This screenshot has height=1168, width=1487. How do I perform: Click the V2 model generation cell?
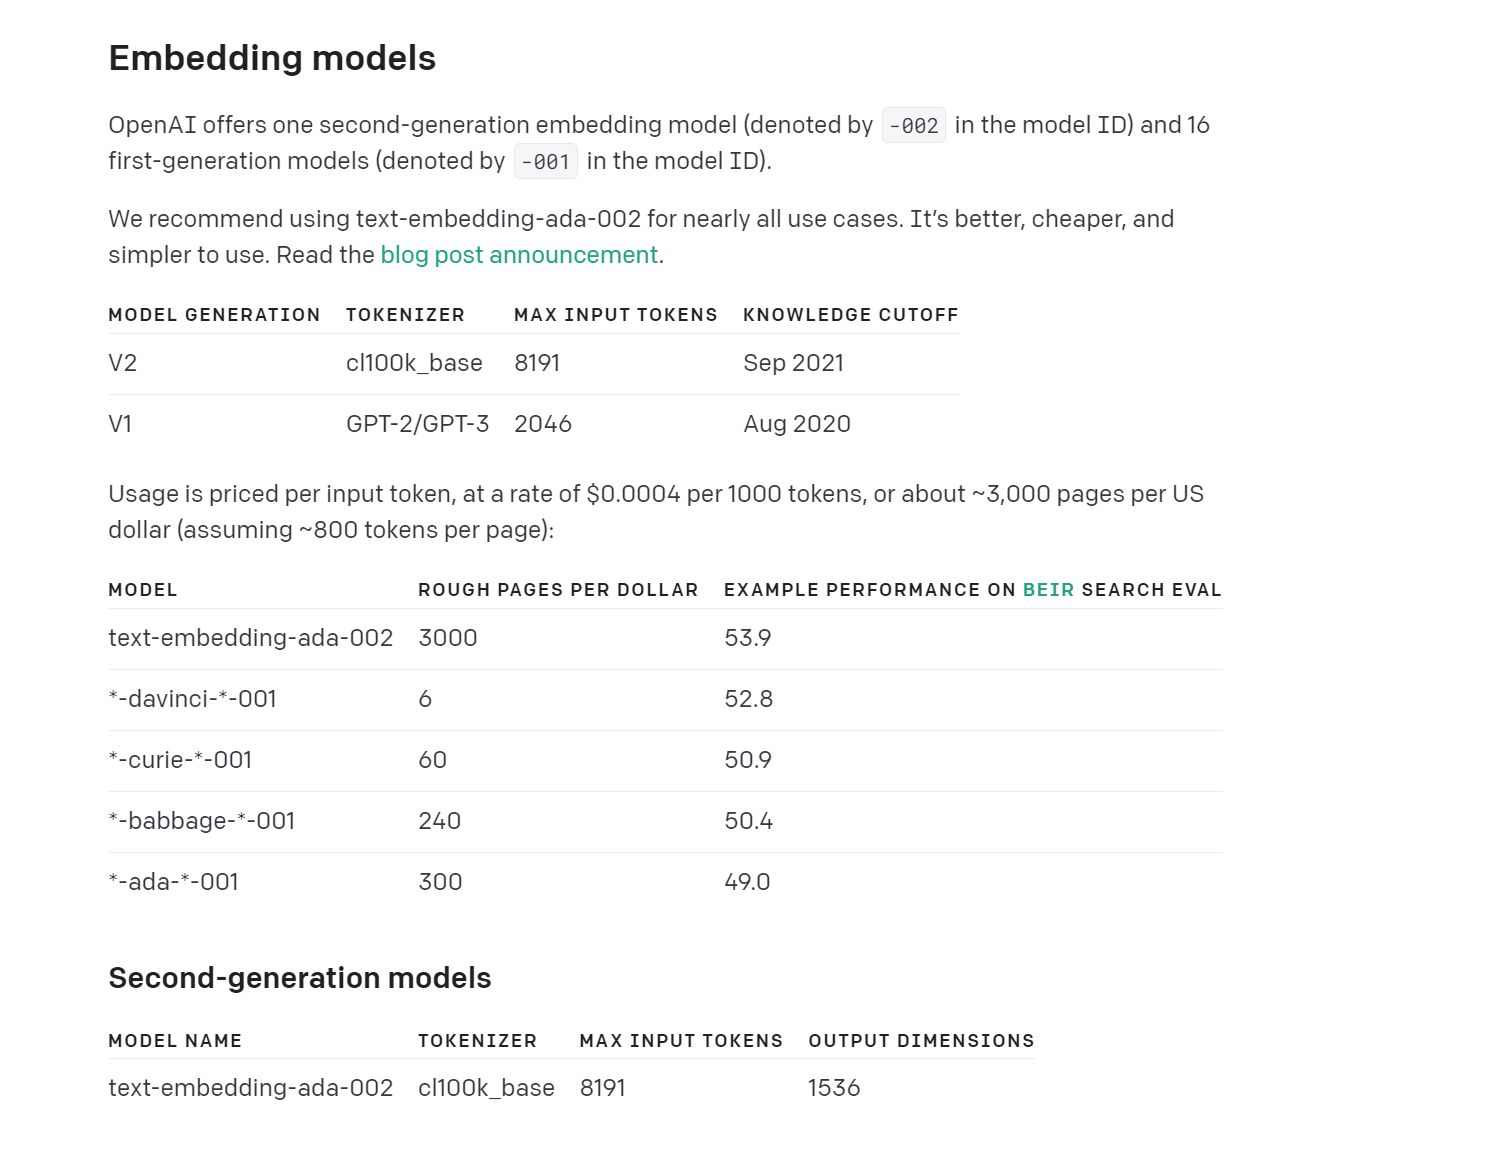123,363
